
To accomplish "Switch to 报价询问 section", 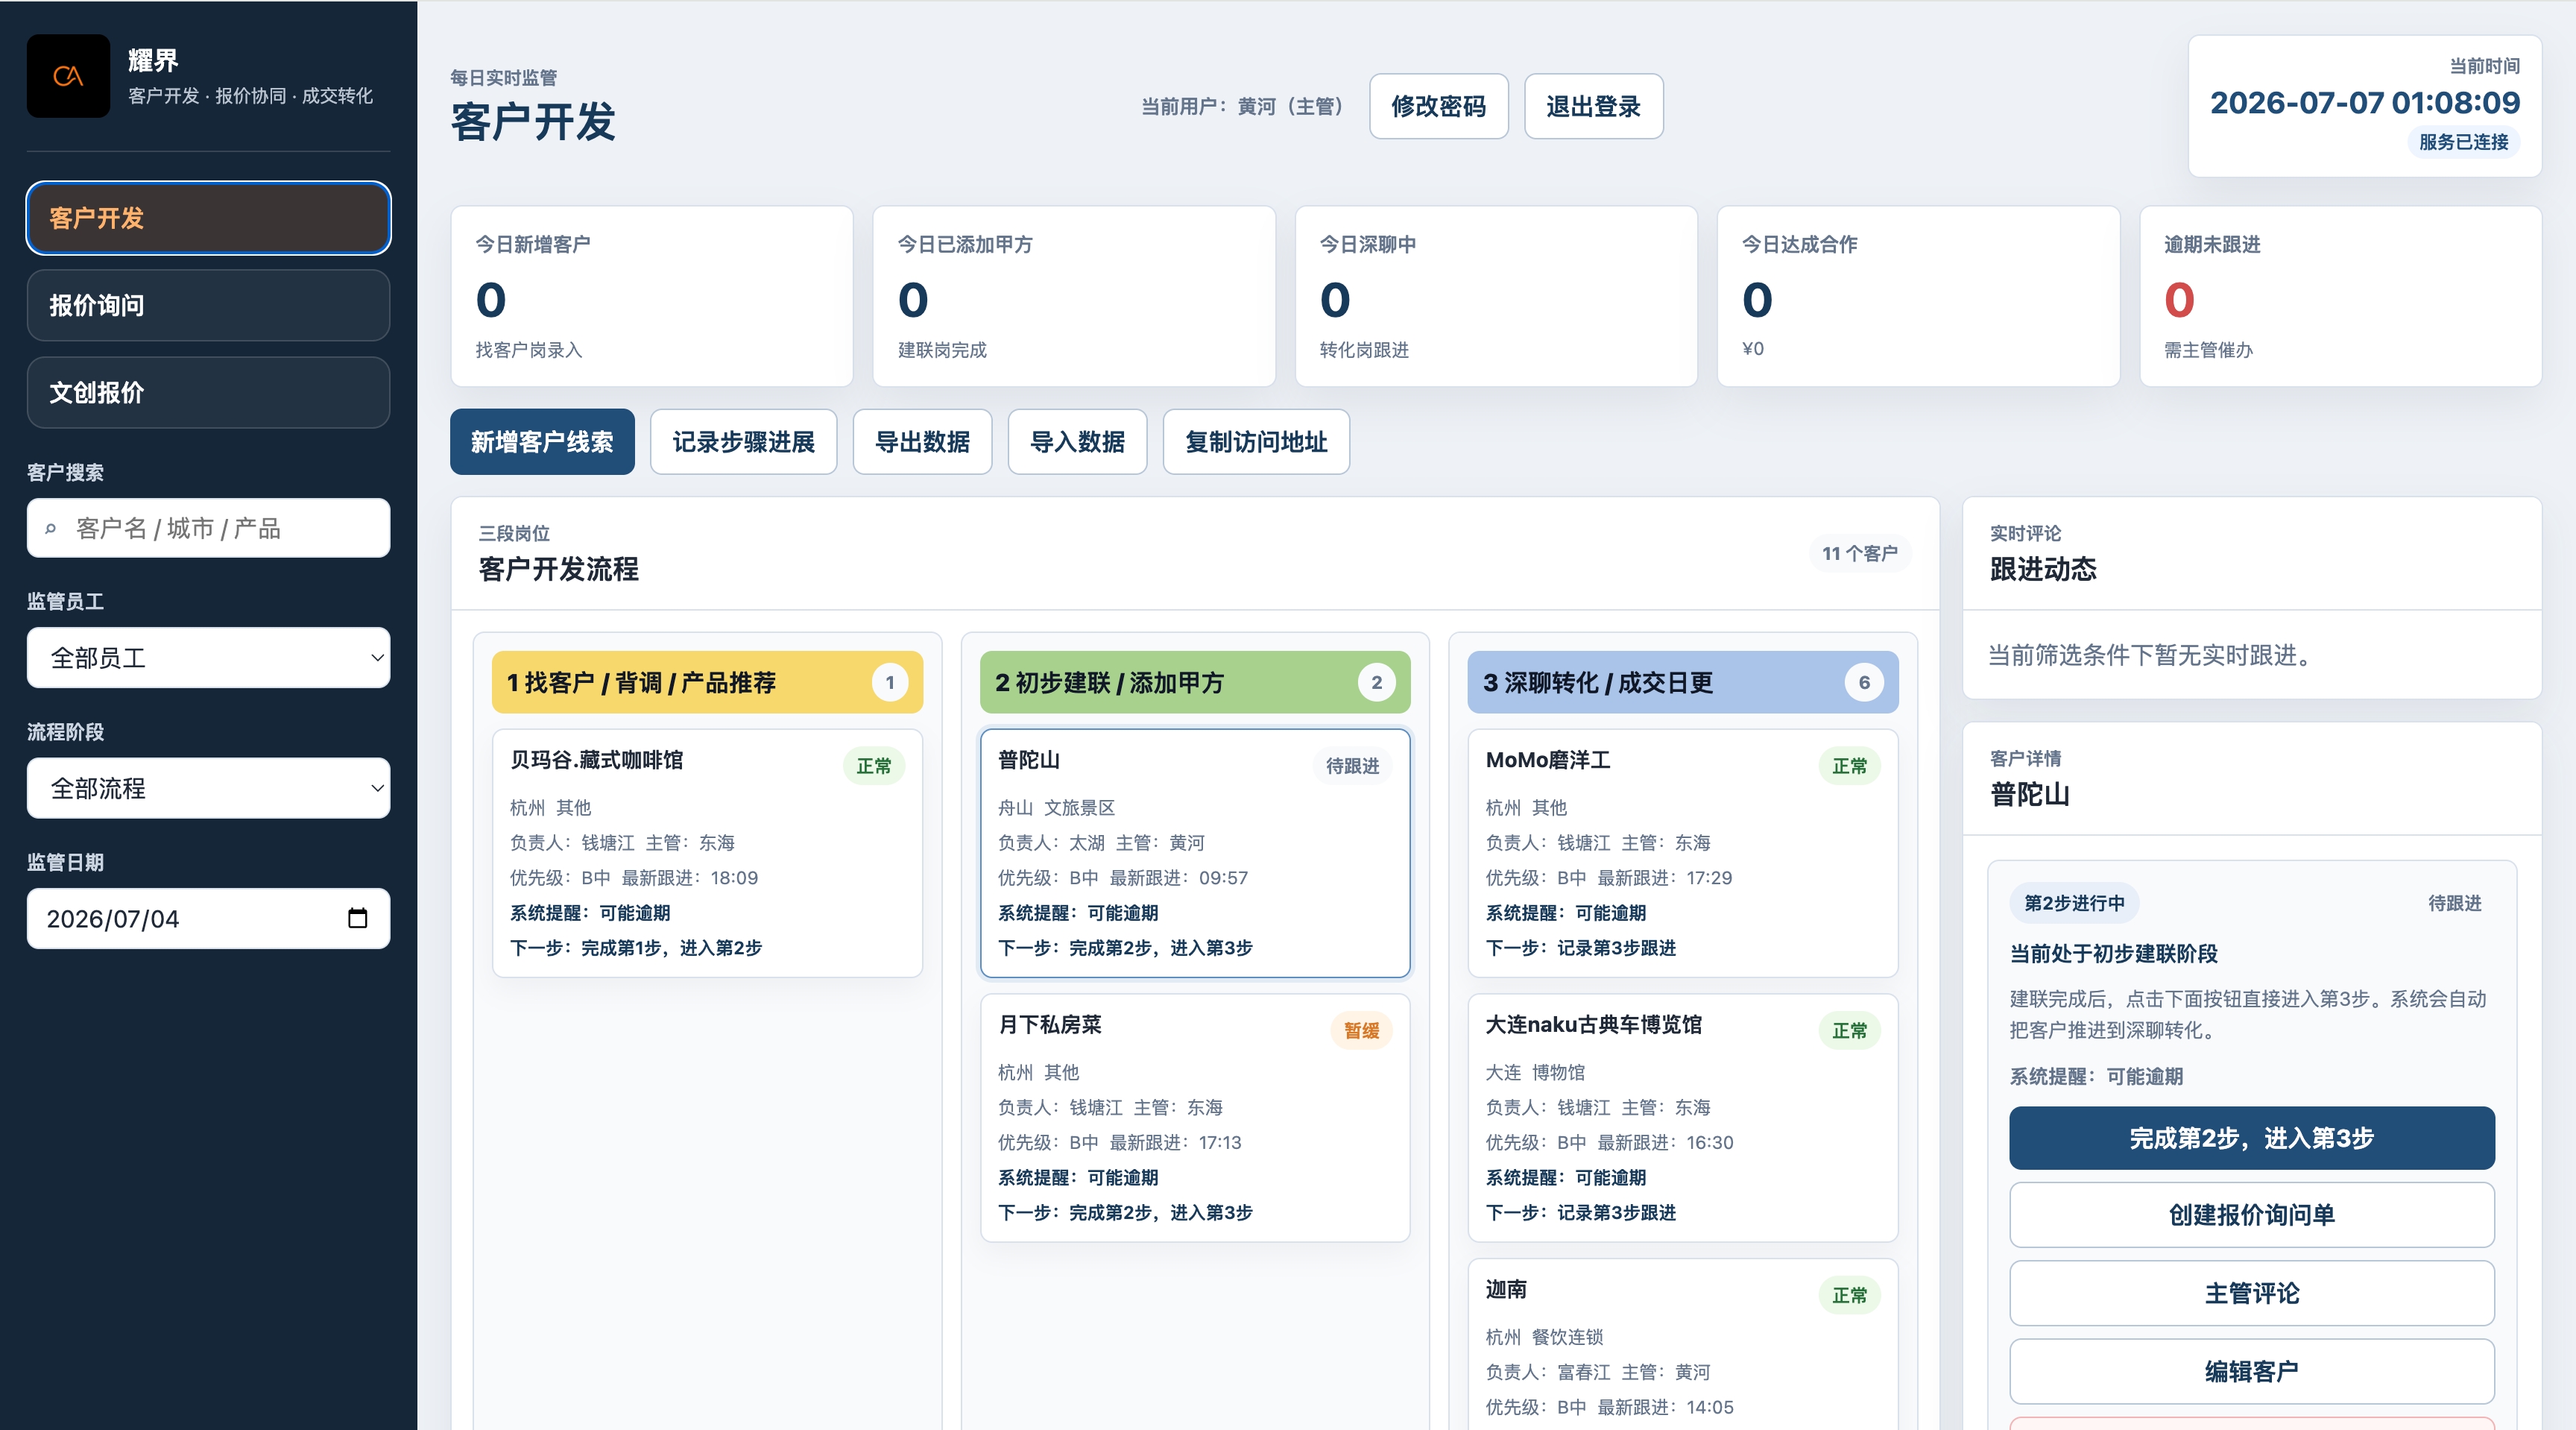I will click(208, 305).
